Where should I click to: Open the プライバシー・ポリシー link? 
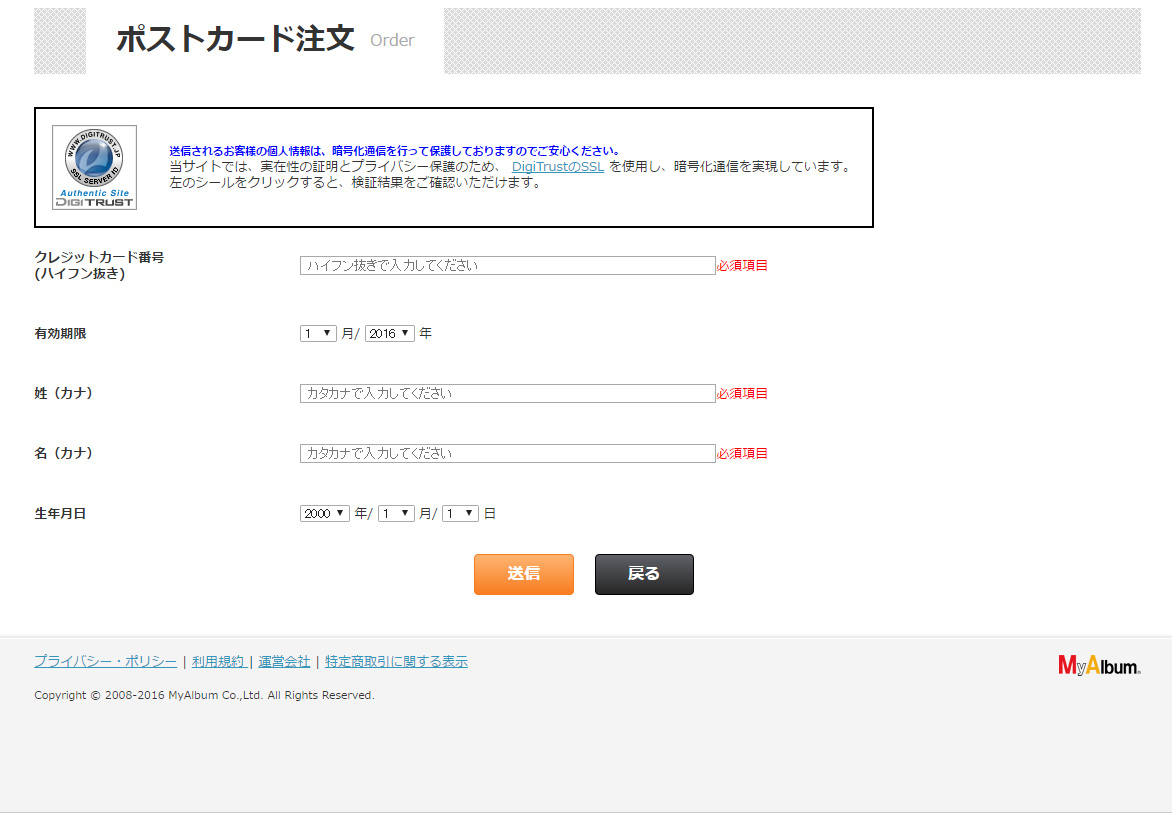click(105, 662)
